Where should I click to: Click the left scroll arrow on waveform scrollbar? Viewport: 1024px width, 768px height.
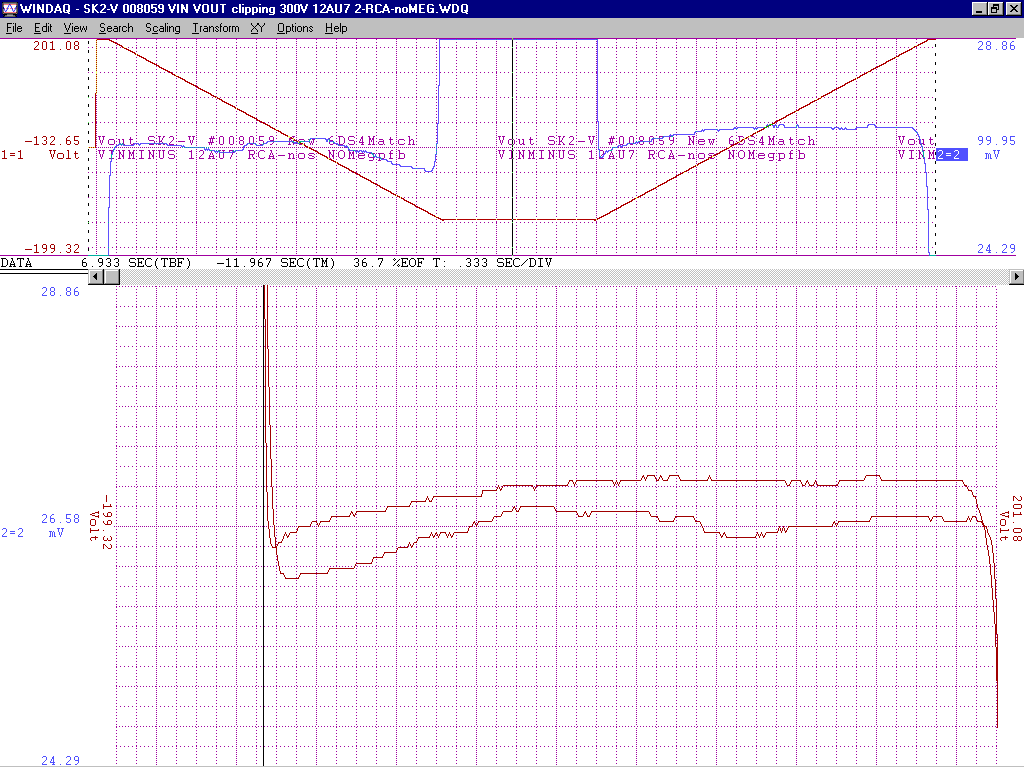pyautogui.click(x=97, y=277)
